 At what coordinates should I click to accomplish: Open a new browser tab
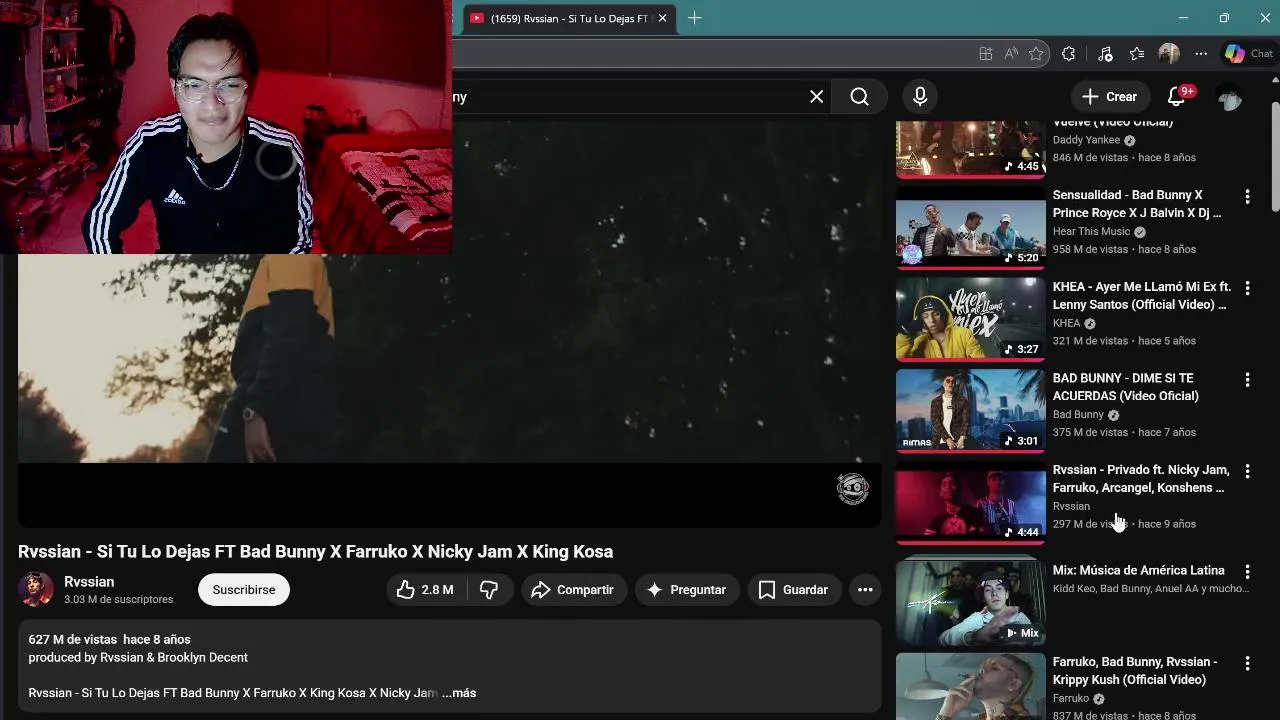[x=694, y=18]
